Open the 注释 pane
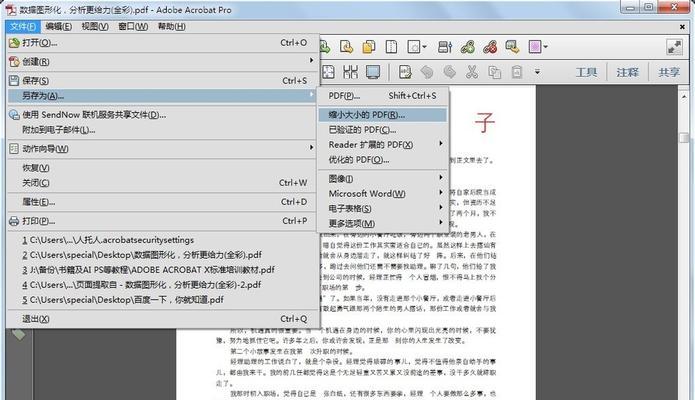This screenshot has width=695, height=400. (627, 72)
